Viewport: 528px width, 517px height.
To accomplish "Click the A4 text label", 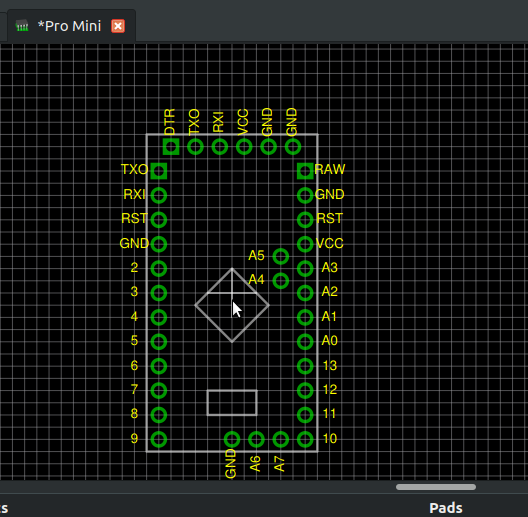I will [x=256, y=280].
